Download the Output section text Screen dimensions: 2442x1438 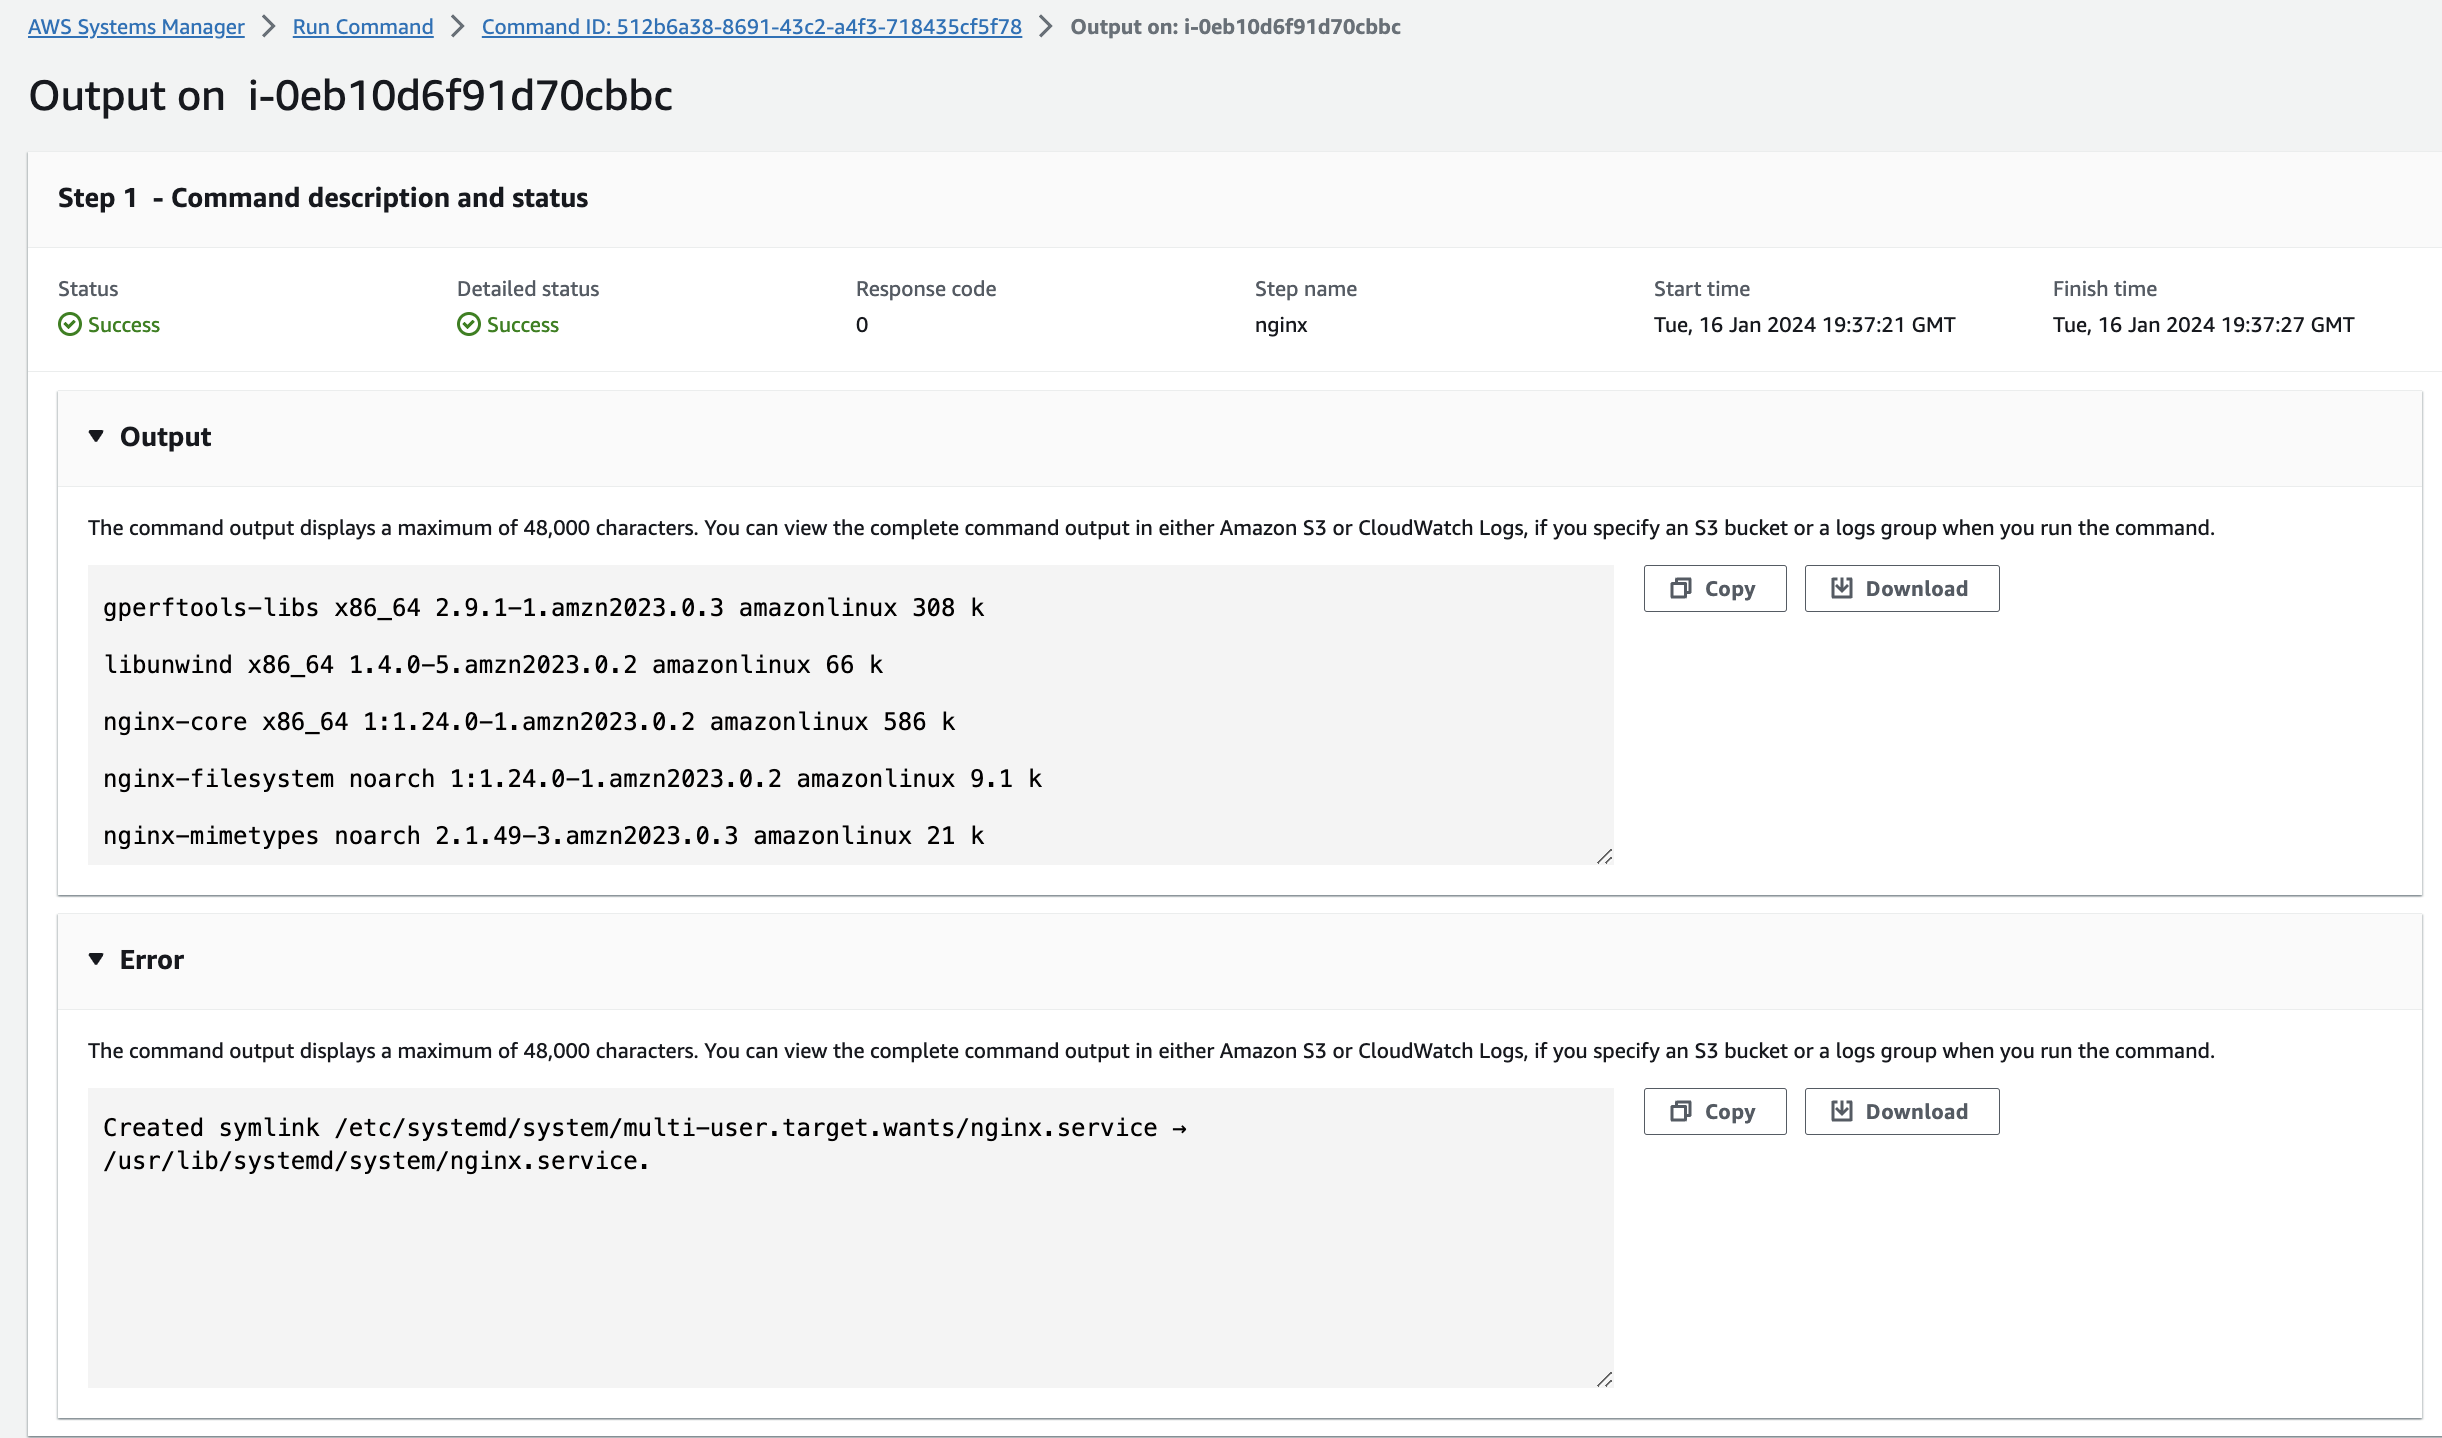(x=1901, y=588)
